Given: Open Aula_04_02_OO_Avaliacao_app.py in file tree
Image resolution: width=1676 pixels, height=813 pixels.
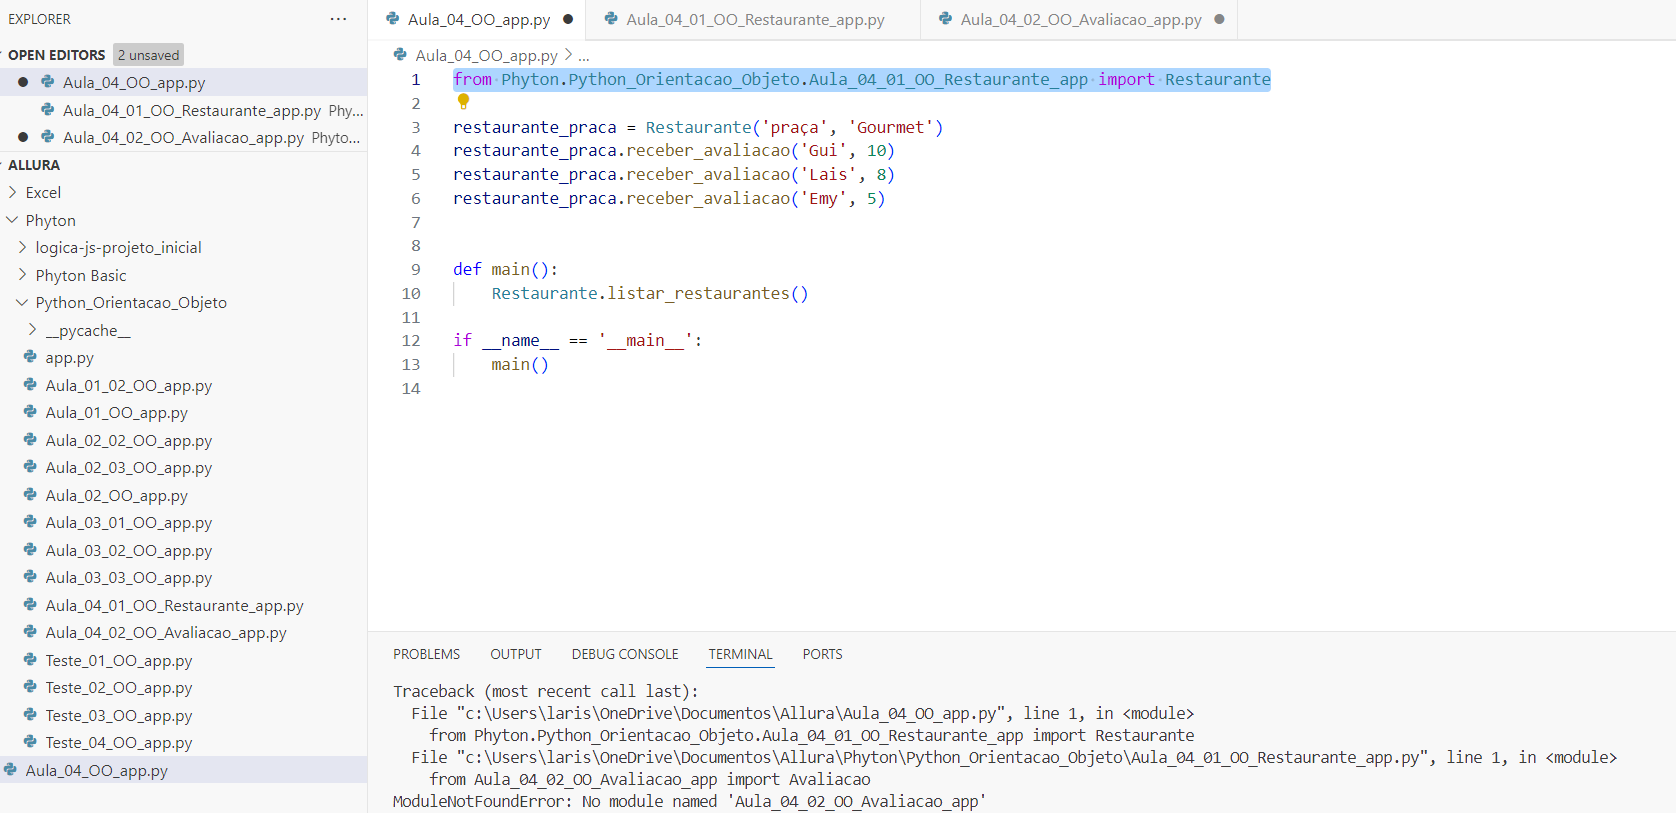Looking at the screenshot, I should click(x=166, y=632).
